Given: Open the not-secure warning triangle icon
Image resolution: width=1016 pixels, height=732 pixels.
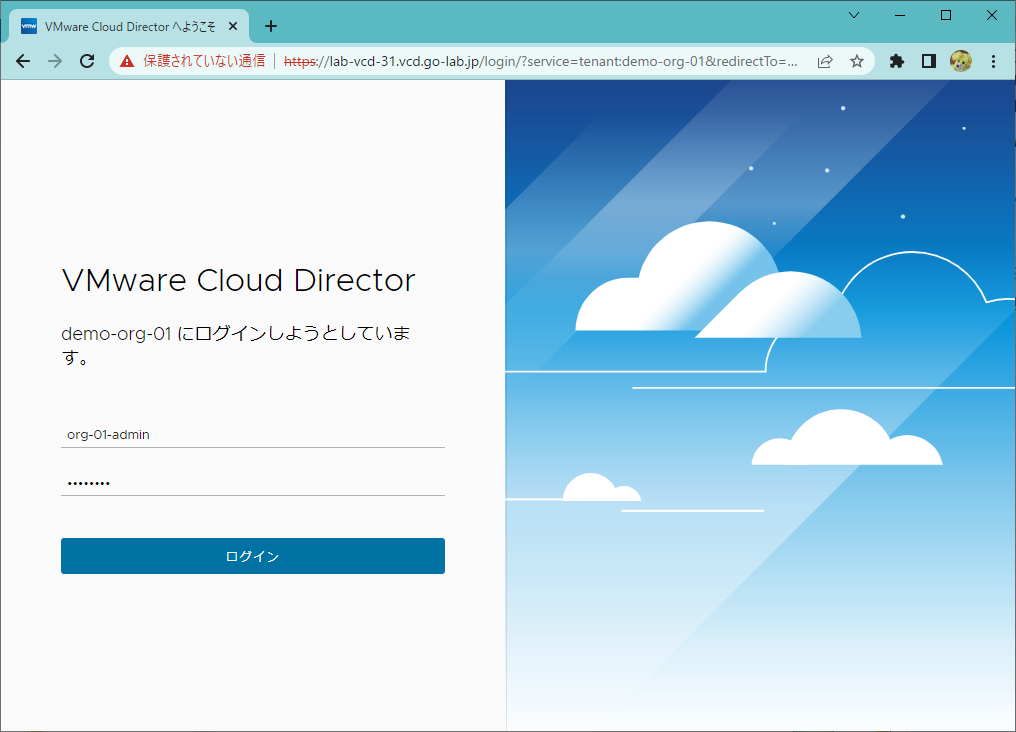Looking at the screenshot, I should [127, 61].
